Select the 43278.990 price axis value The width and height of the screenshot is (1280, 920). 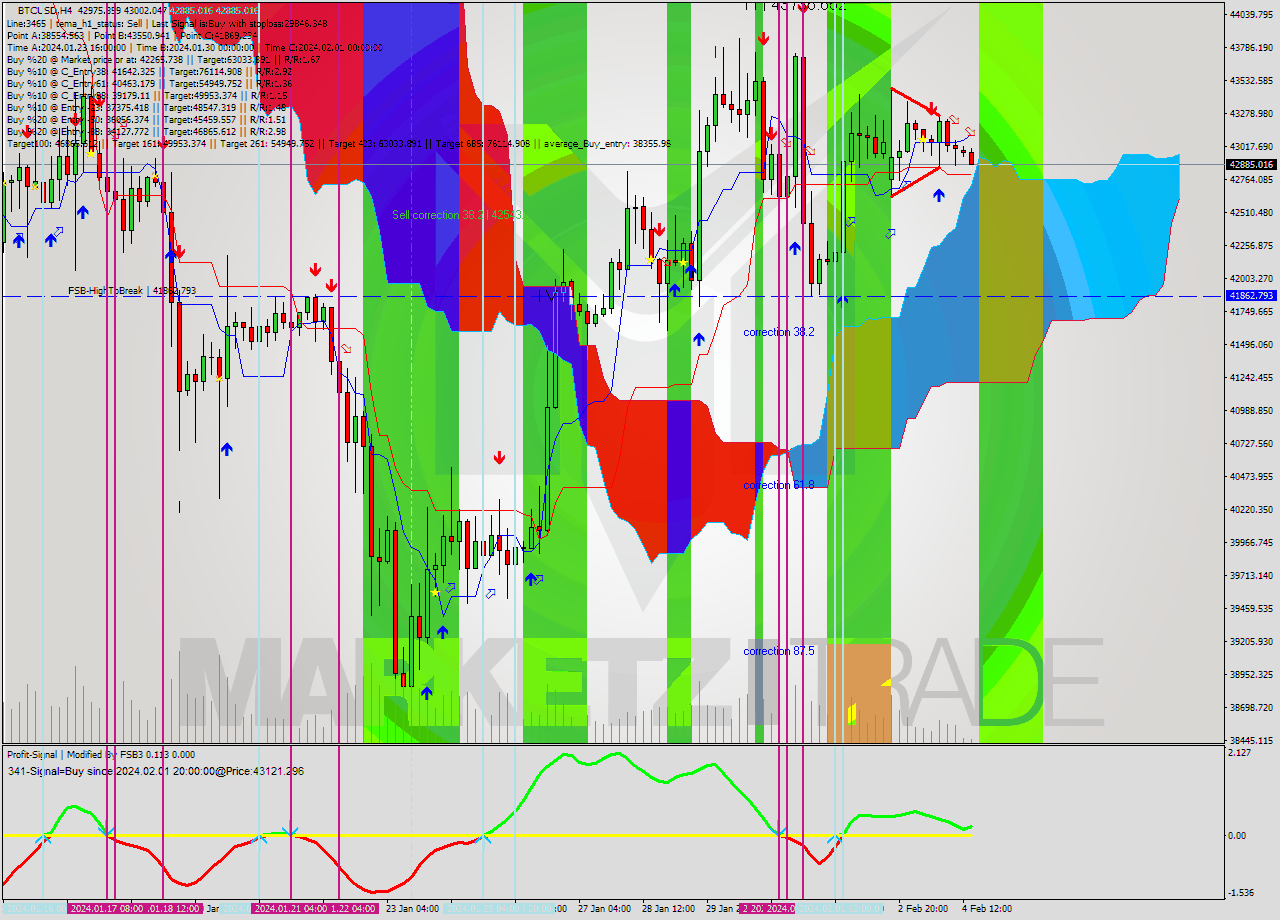click(1251, 113)
